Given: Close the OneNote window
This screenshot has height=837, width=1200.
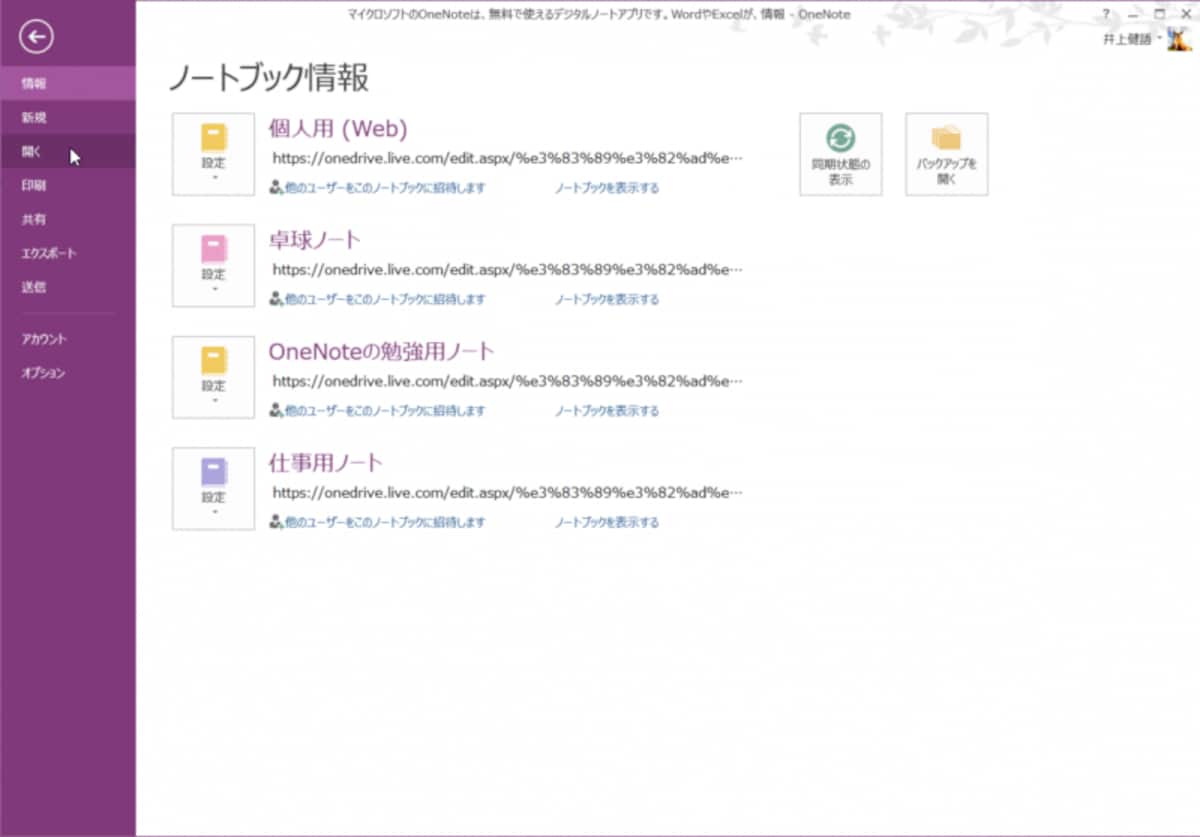Looking at the screenshot, I should pos(1185,14).
